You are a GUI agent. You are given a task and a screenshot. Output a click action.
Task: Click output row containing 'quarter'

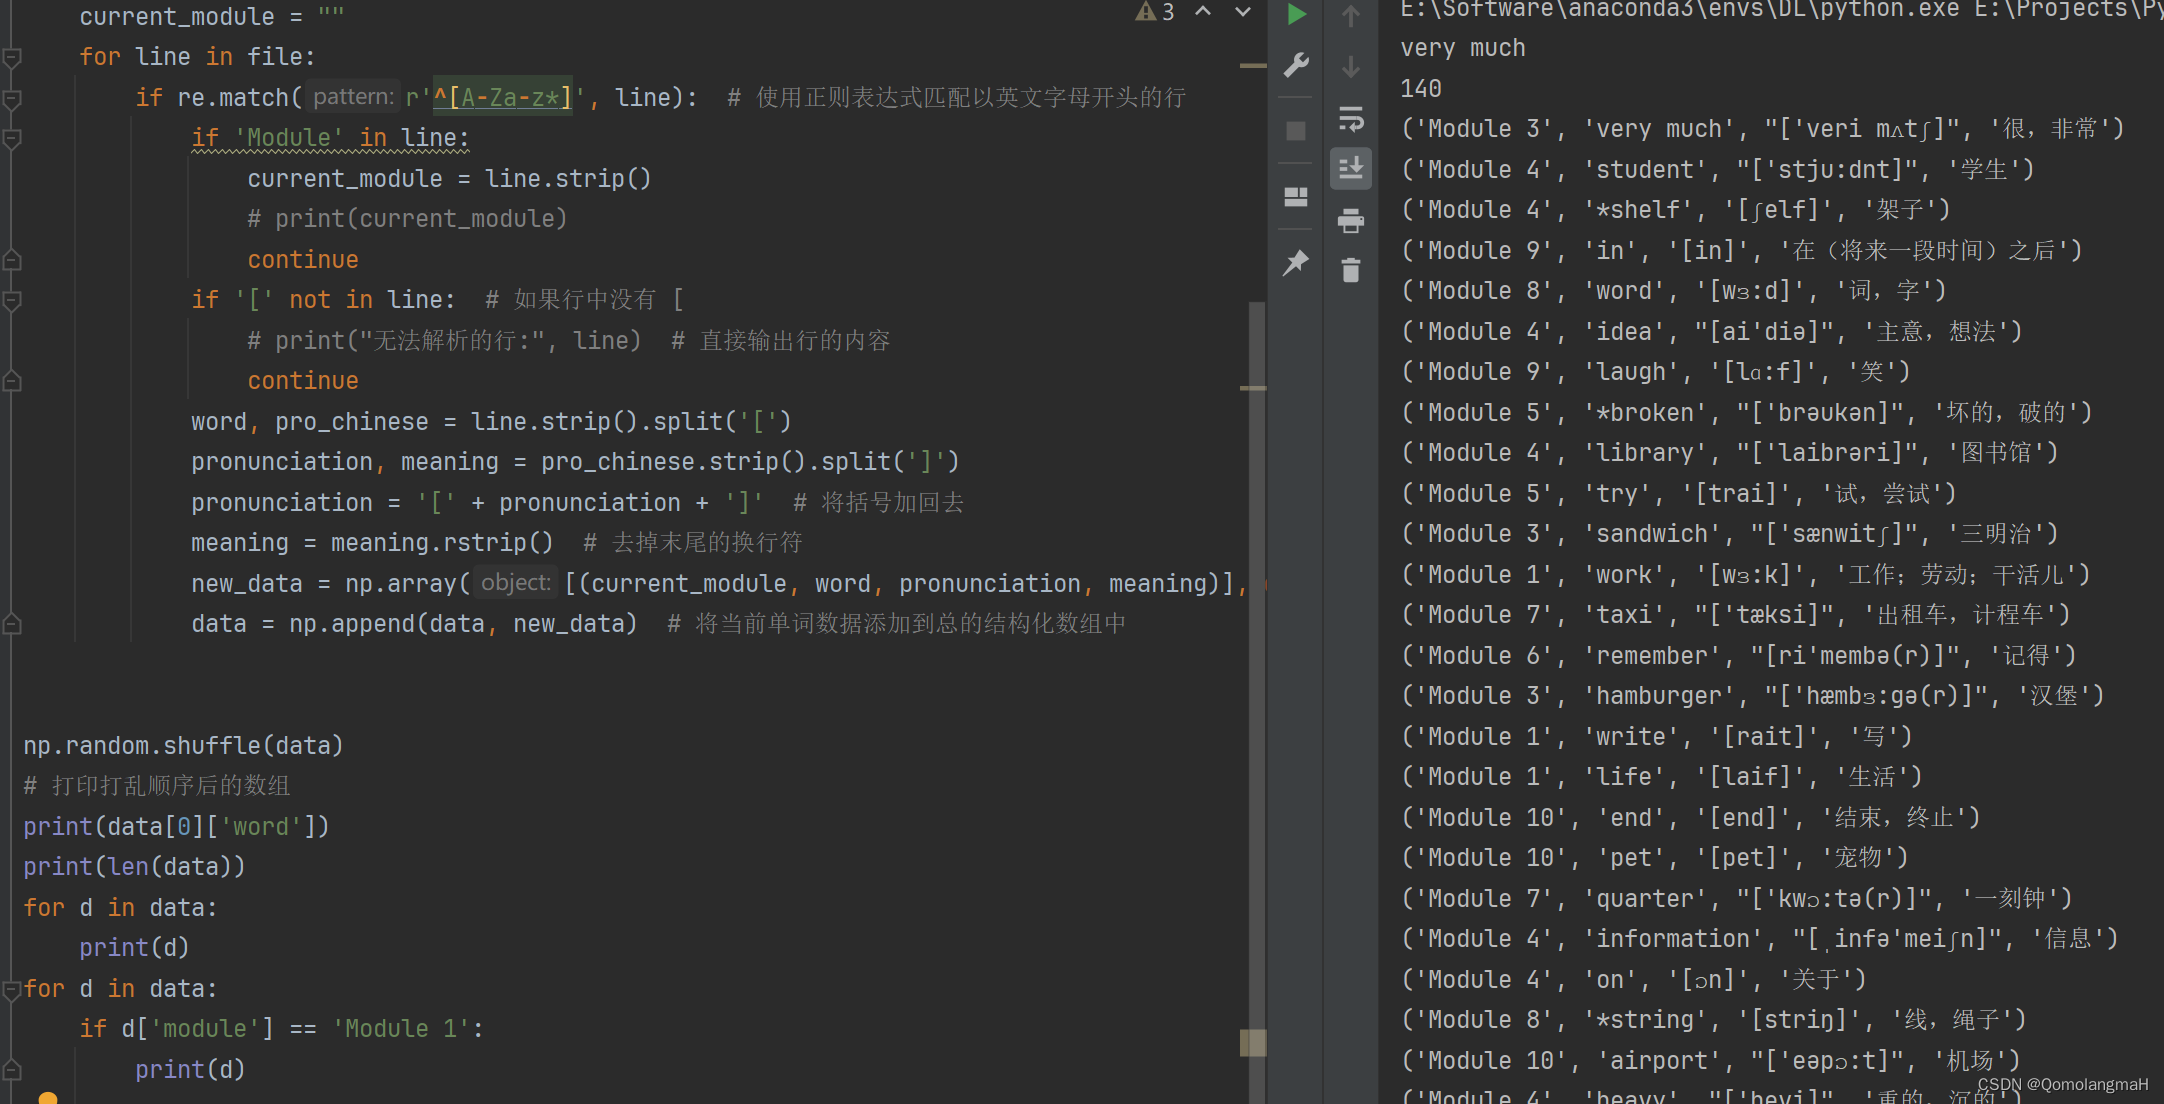1736,899
